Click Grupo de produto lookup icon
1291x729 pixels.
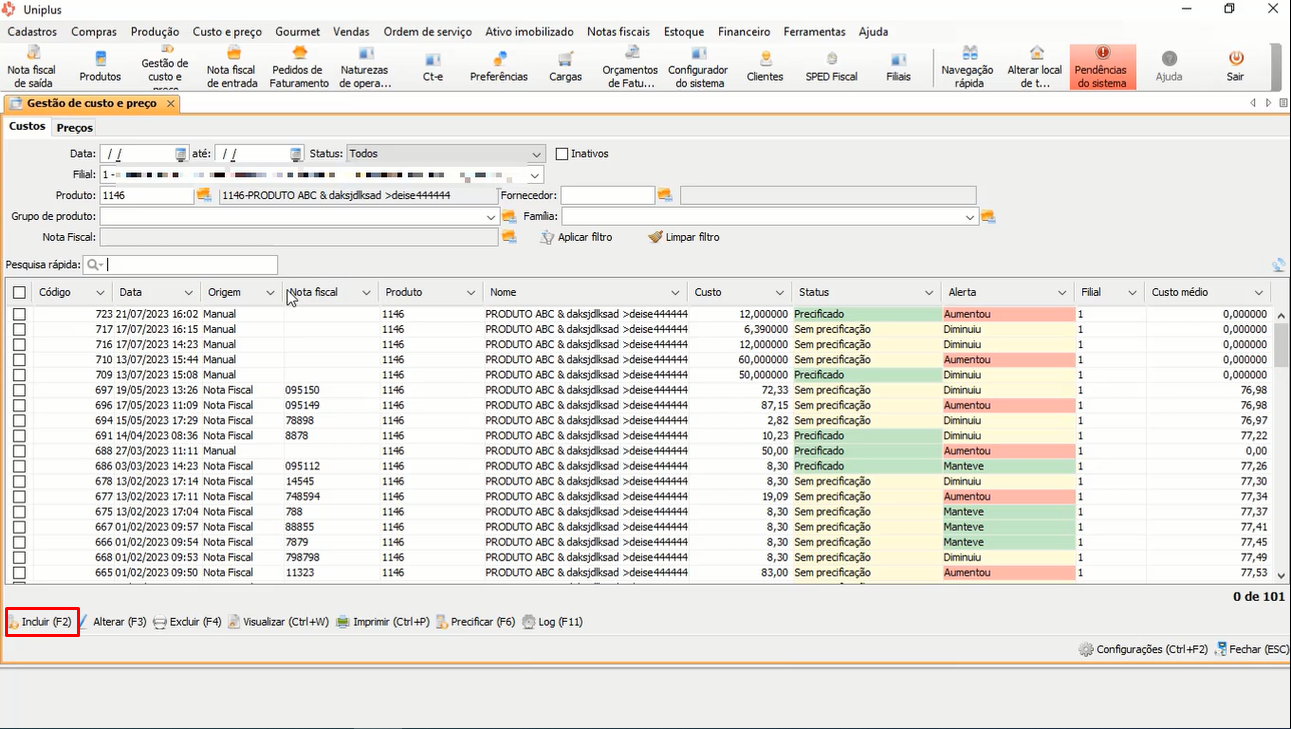509,216
